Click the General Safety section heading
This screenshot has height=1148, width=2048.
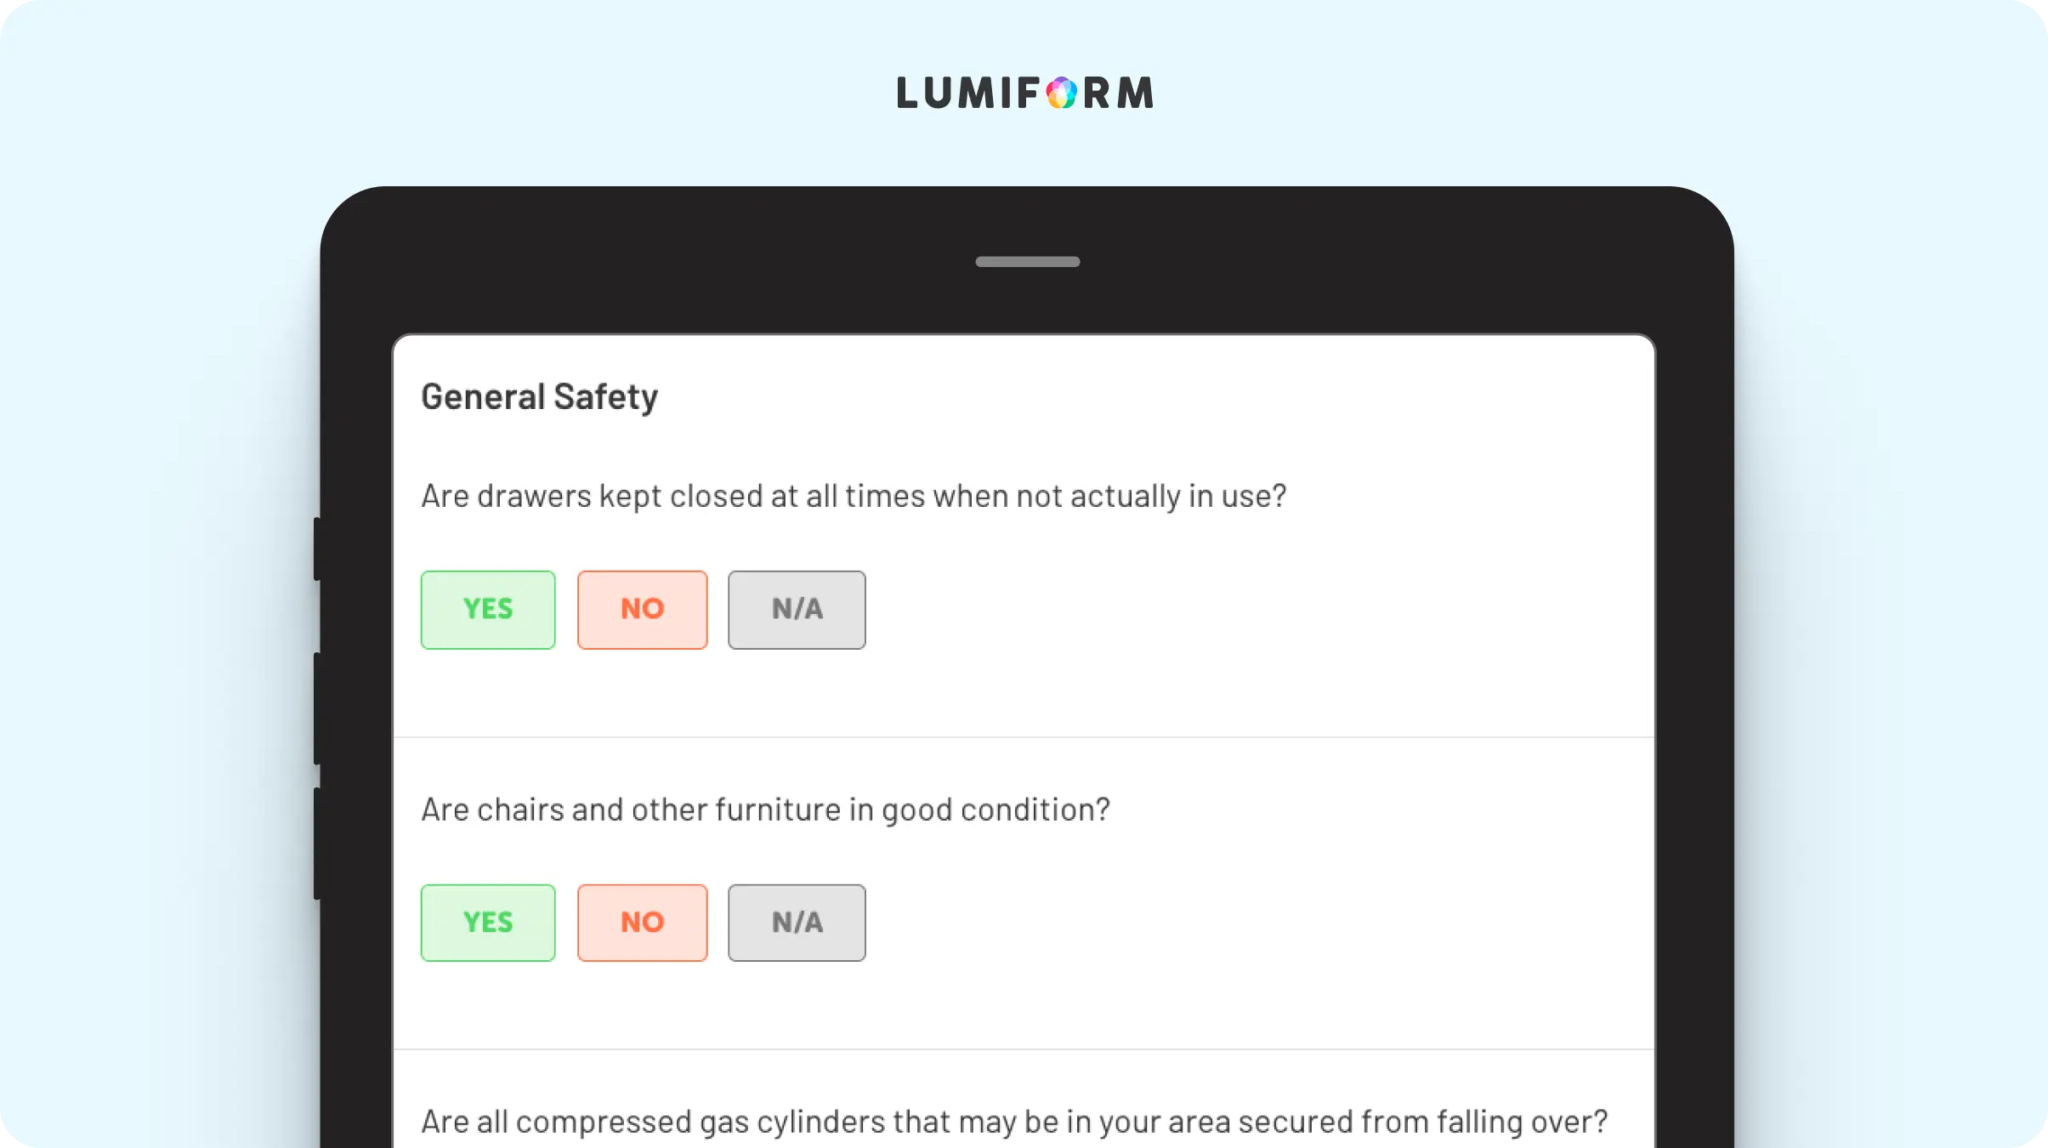pos(540,397)
